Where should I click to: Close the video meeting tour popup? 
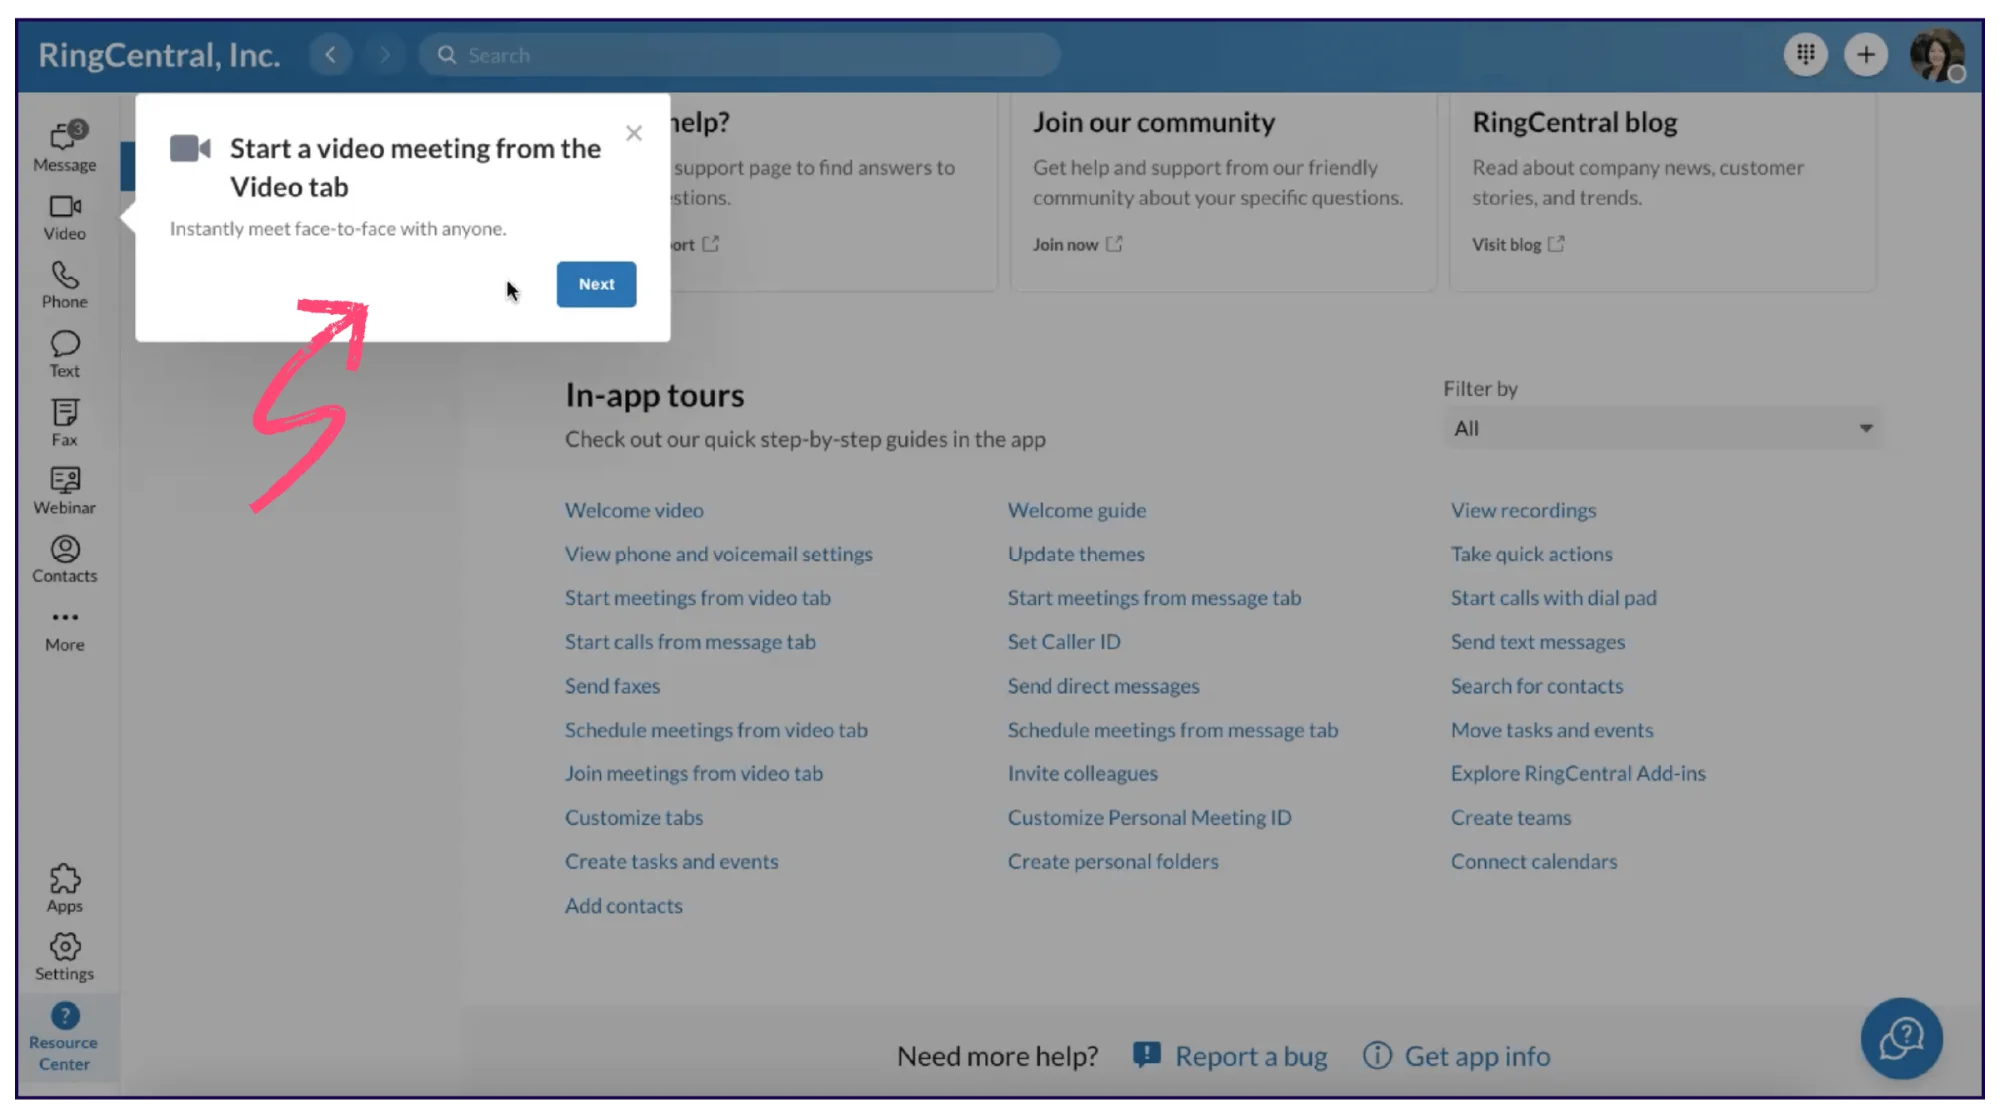(x=634, y=133)
